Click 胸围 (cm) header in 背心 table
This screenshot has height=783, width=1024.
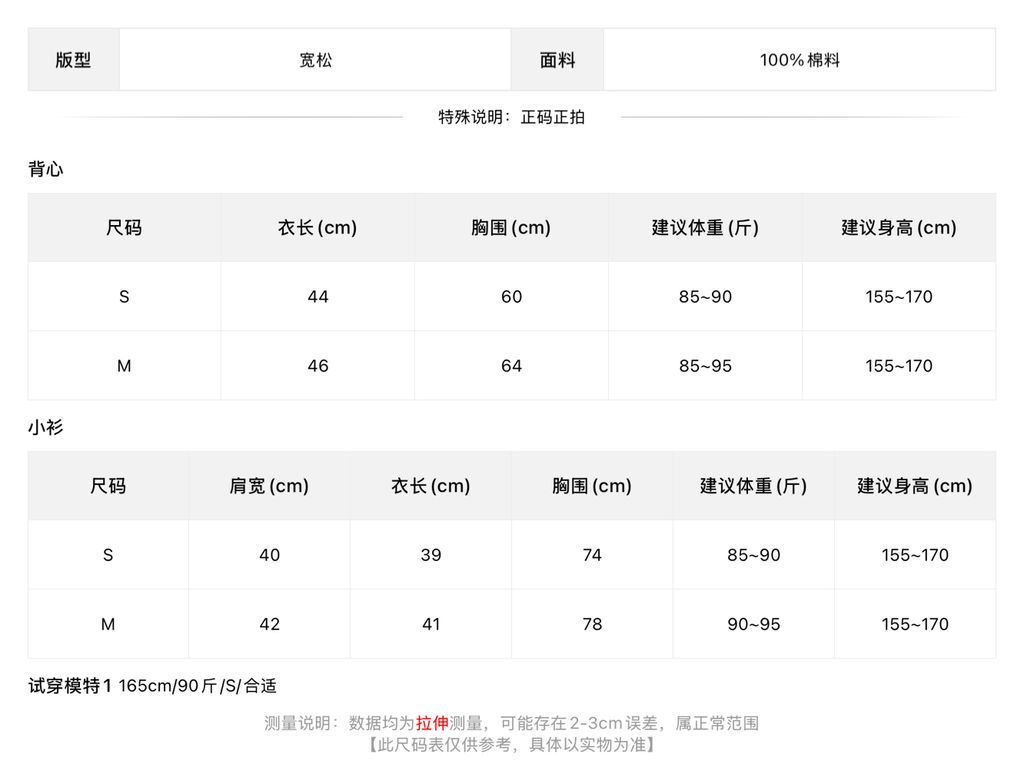point(511,227)
